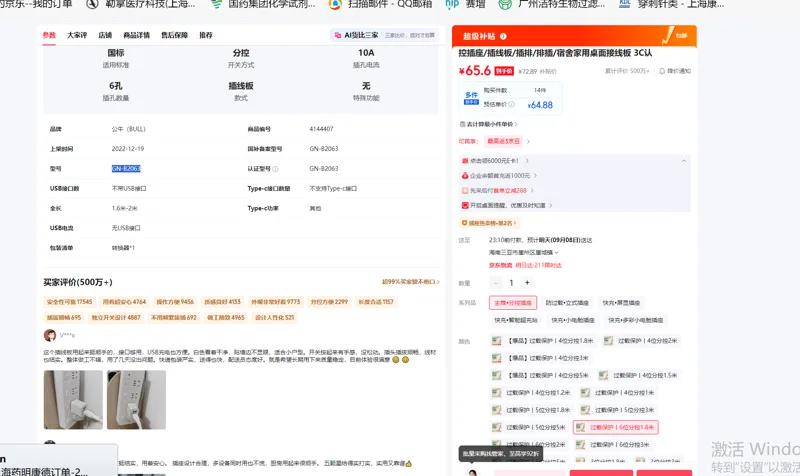Choose the 【爆品】4位分控3米 option
Viewport: 800px width, 476px height.
coord(541,358)
